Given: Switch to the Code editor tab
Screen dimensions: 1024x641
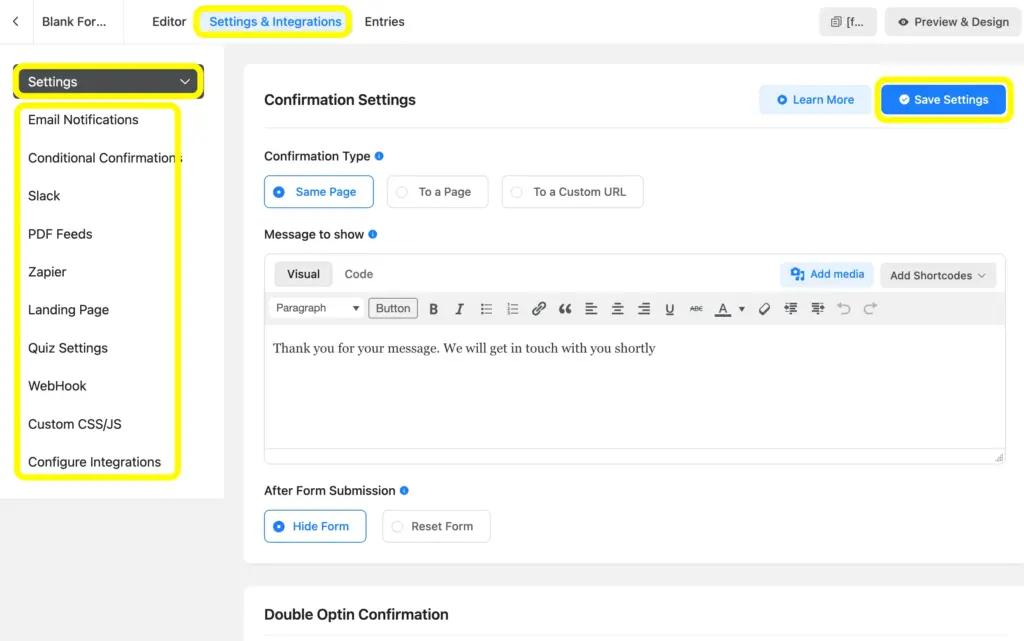Looking at the screenshot, I should coord(358,273).
